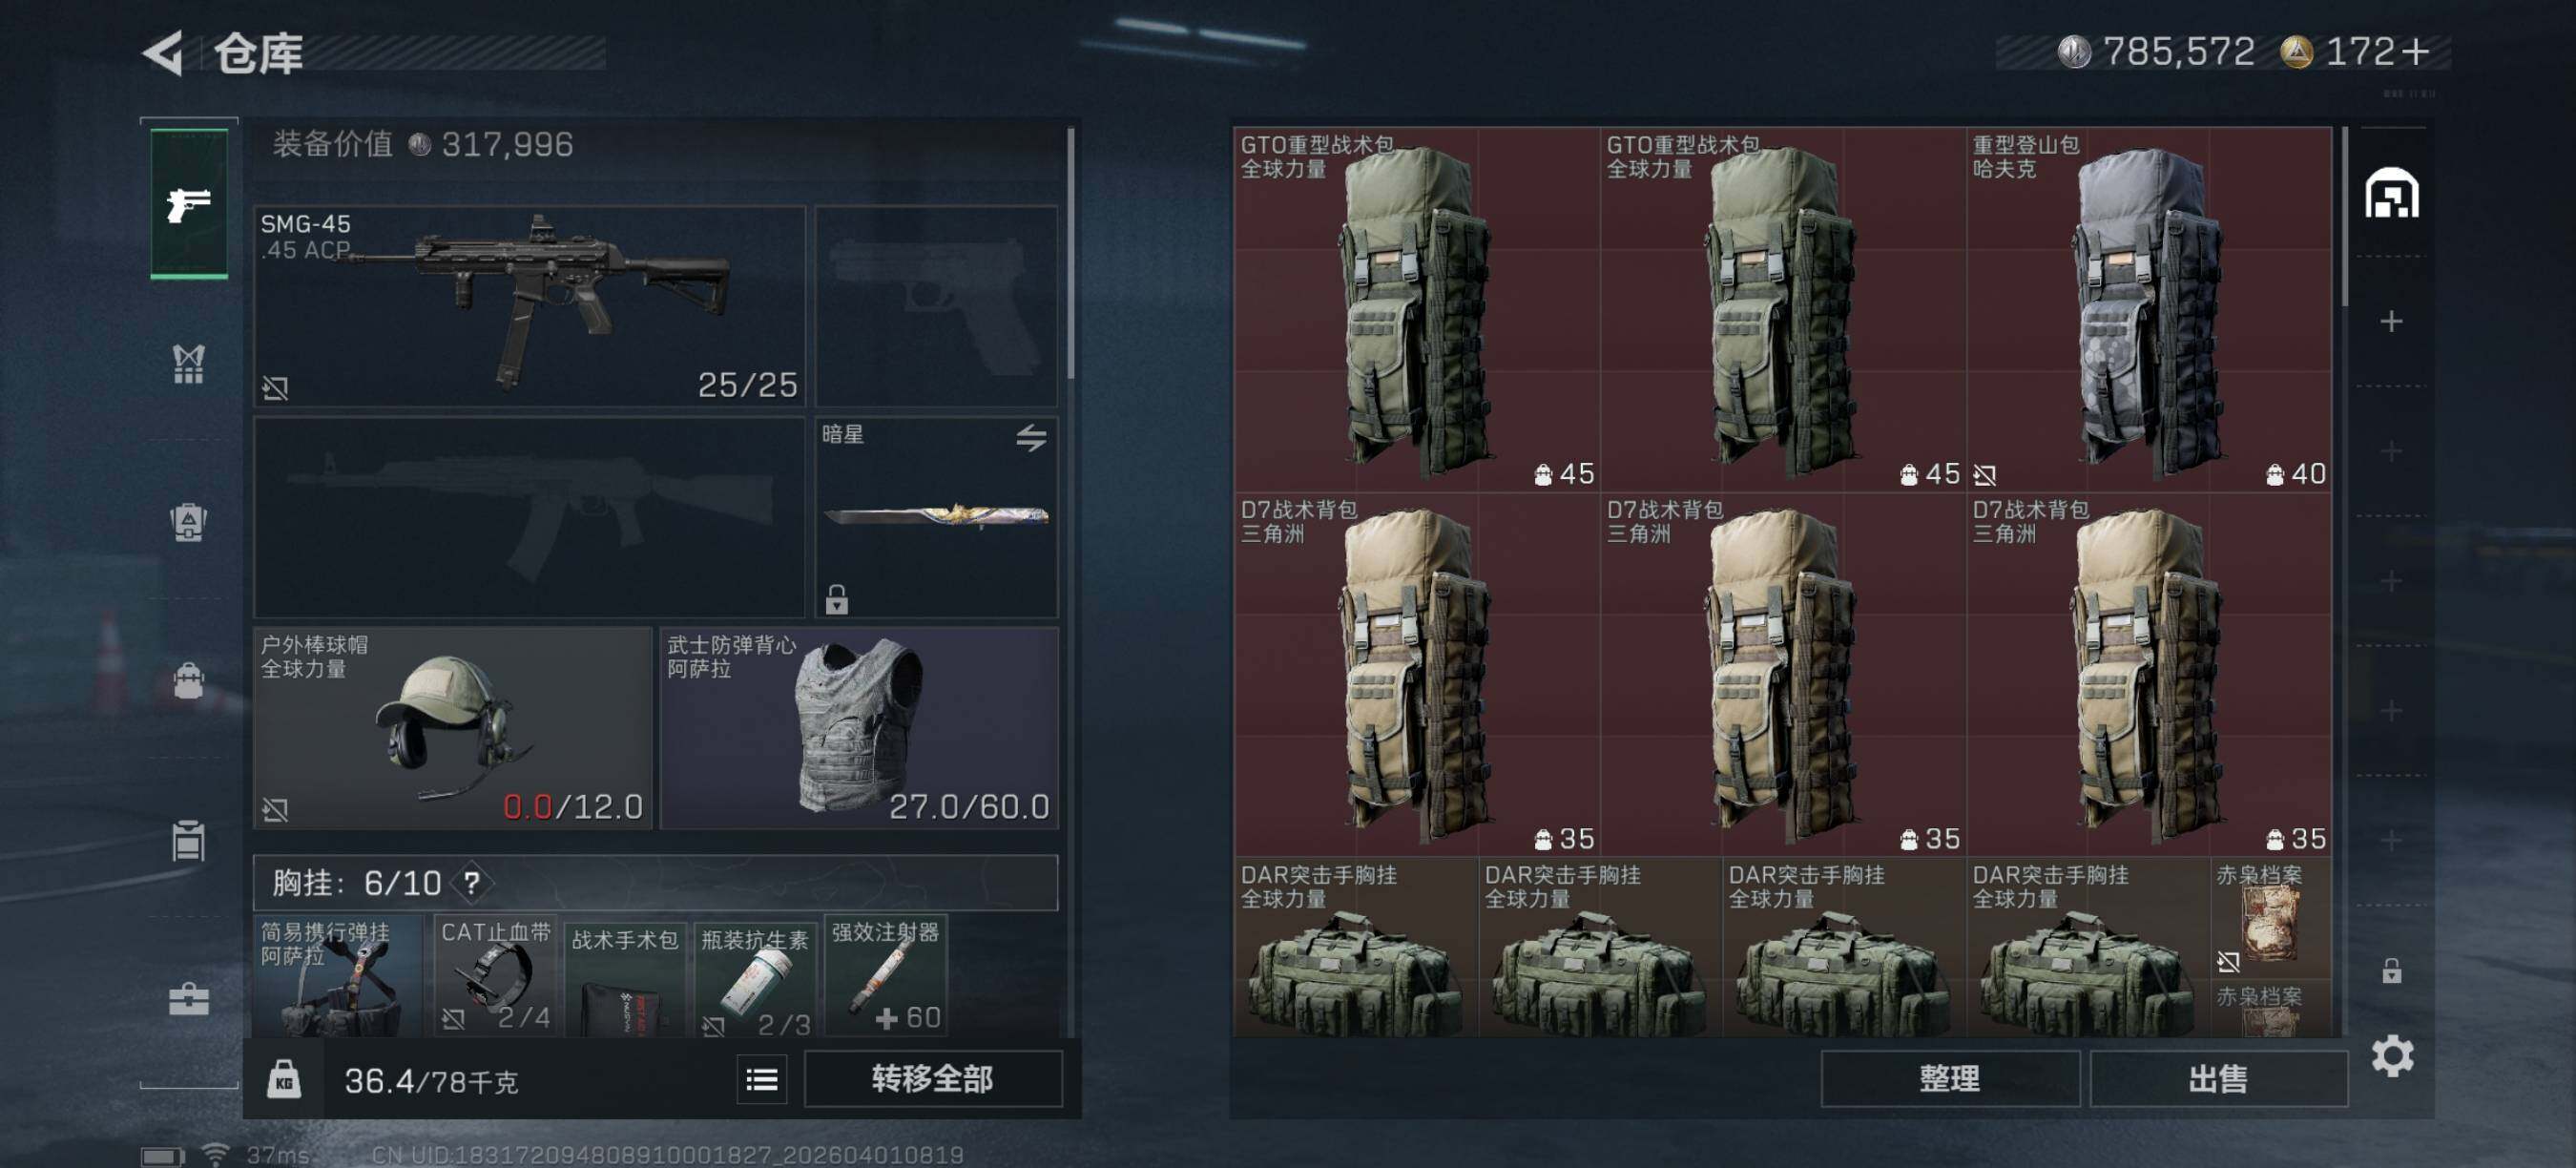
Task: Click the 出售 sell button
Action: tap(2218, 1079)
